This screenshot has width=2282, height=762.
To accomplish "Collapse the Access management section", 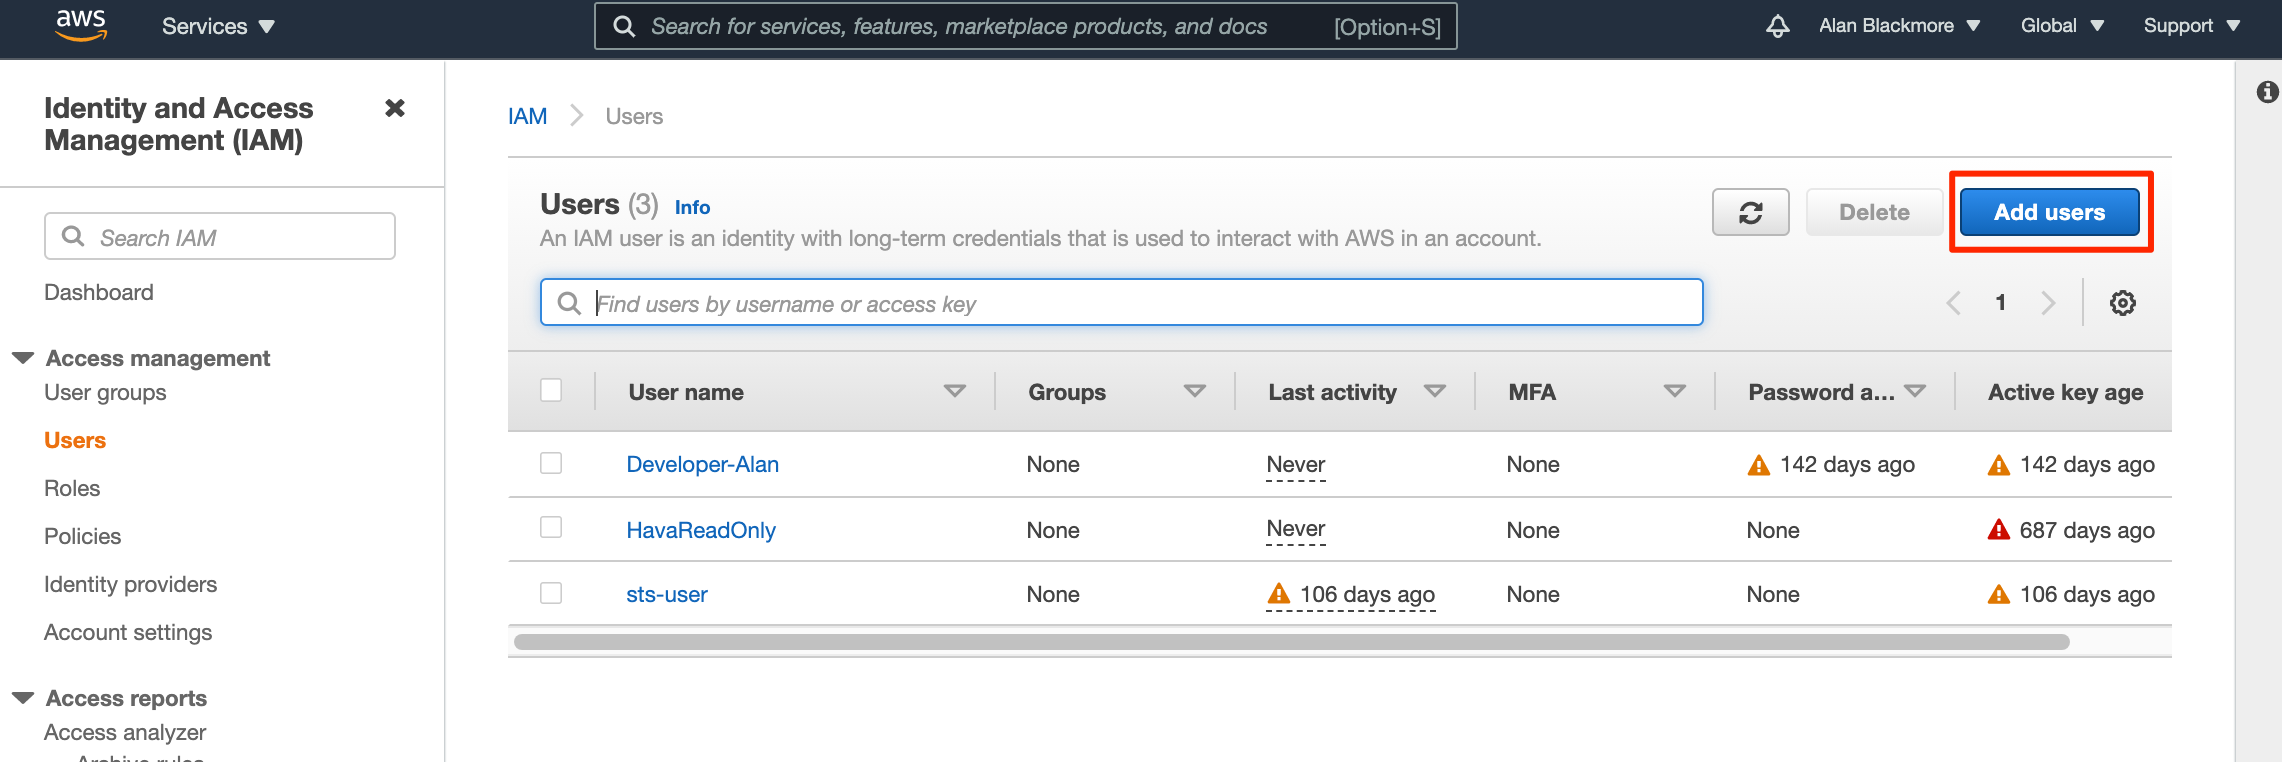I will (23, 358).
